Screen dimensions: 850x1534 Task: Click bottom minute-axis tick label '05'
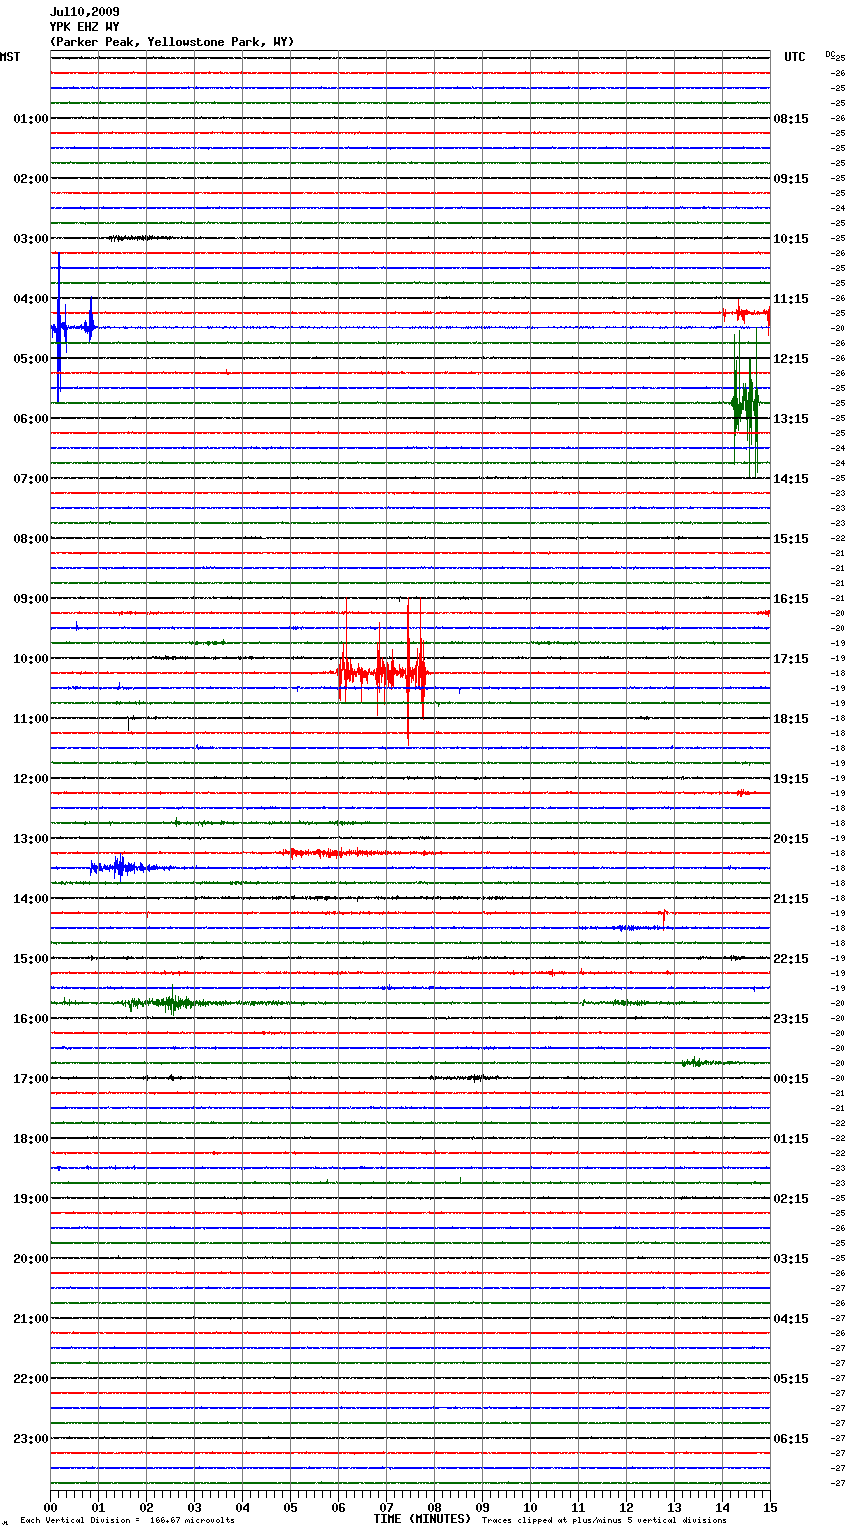coord(290,1507)
